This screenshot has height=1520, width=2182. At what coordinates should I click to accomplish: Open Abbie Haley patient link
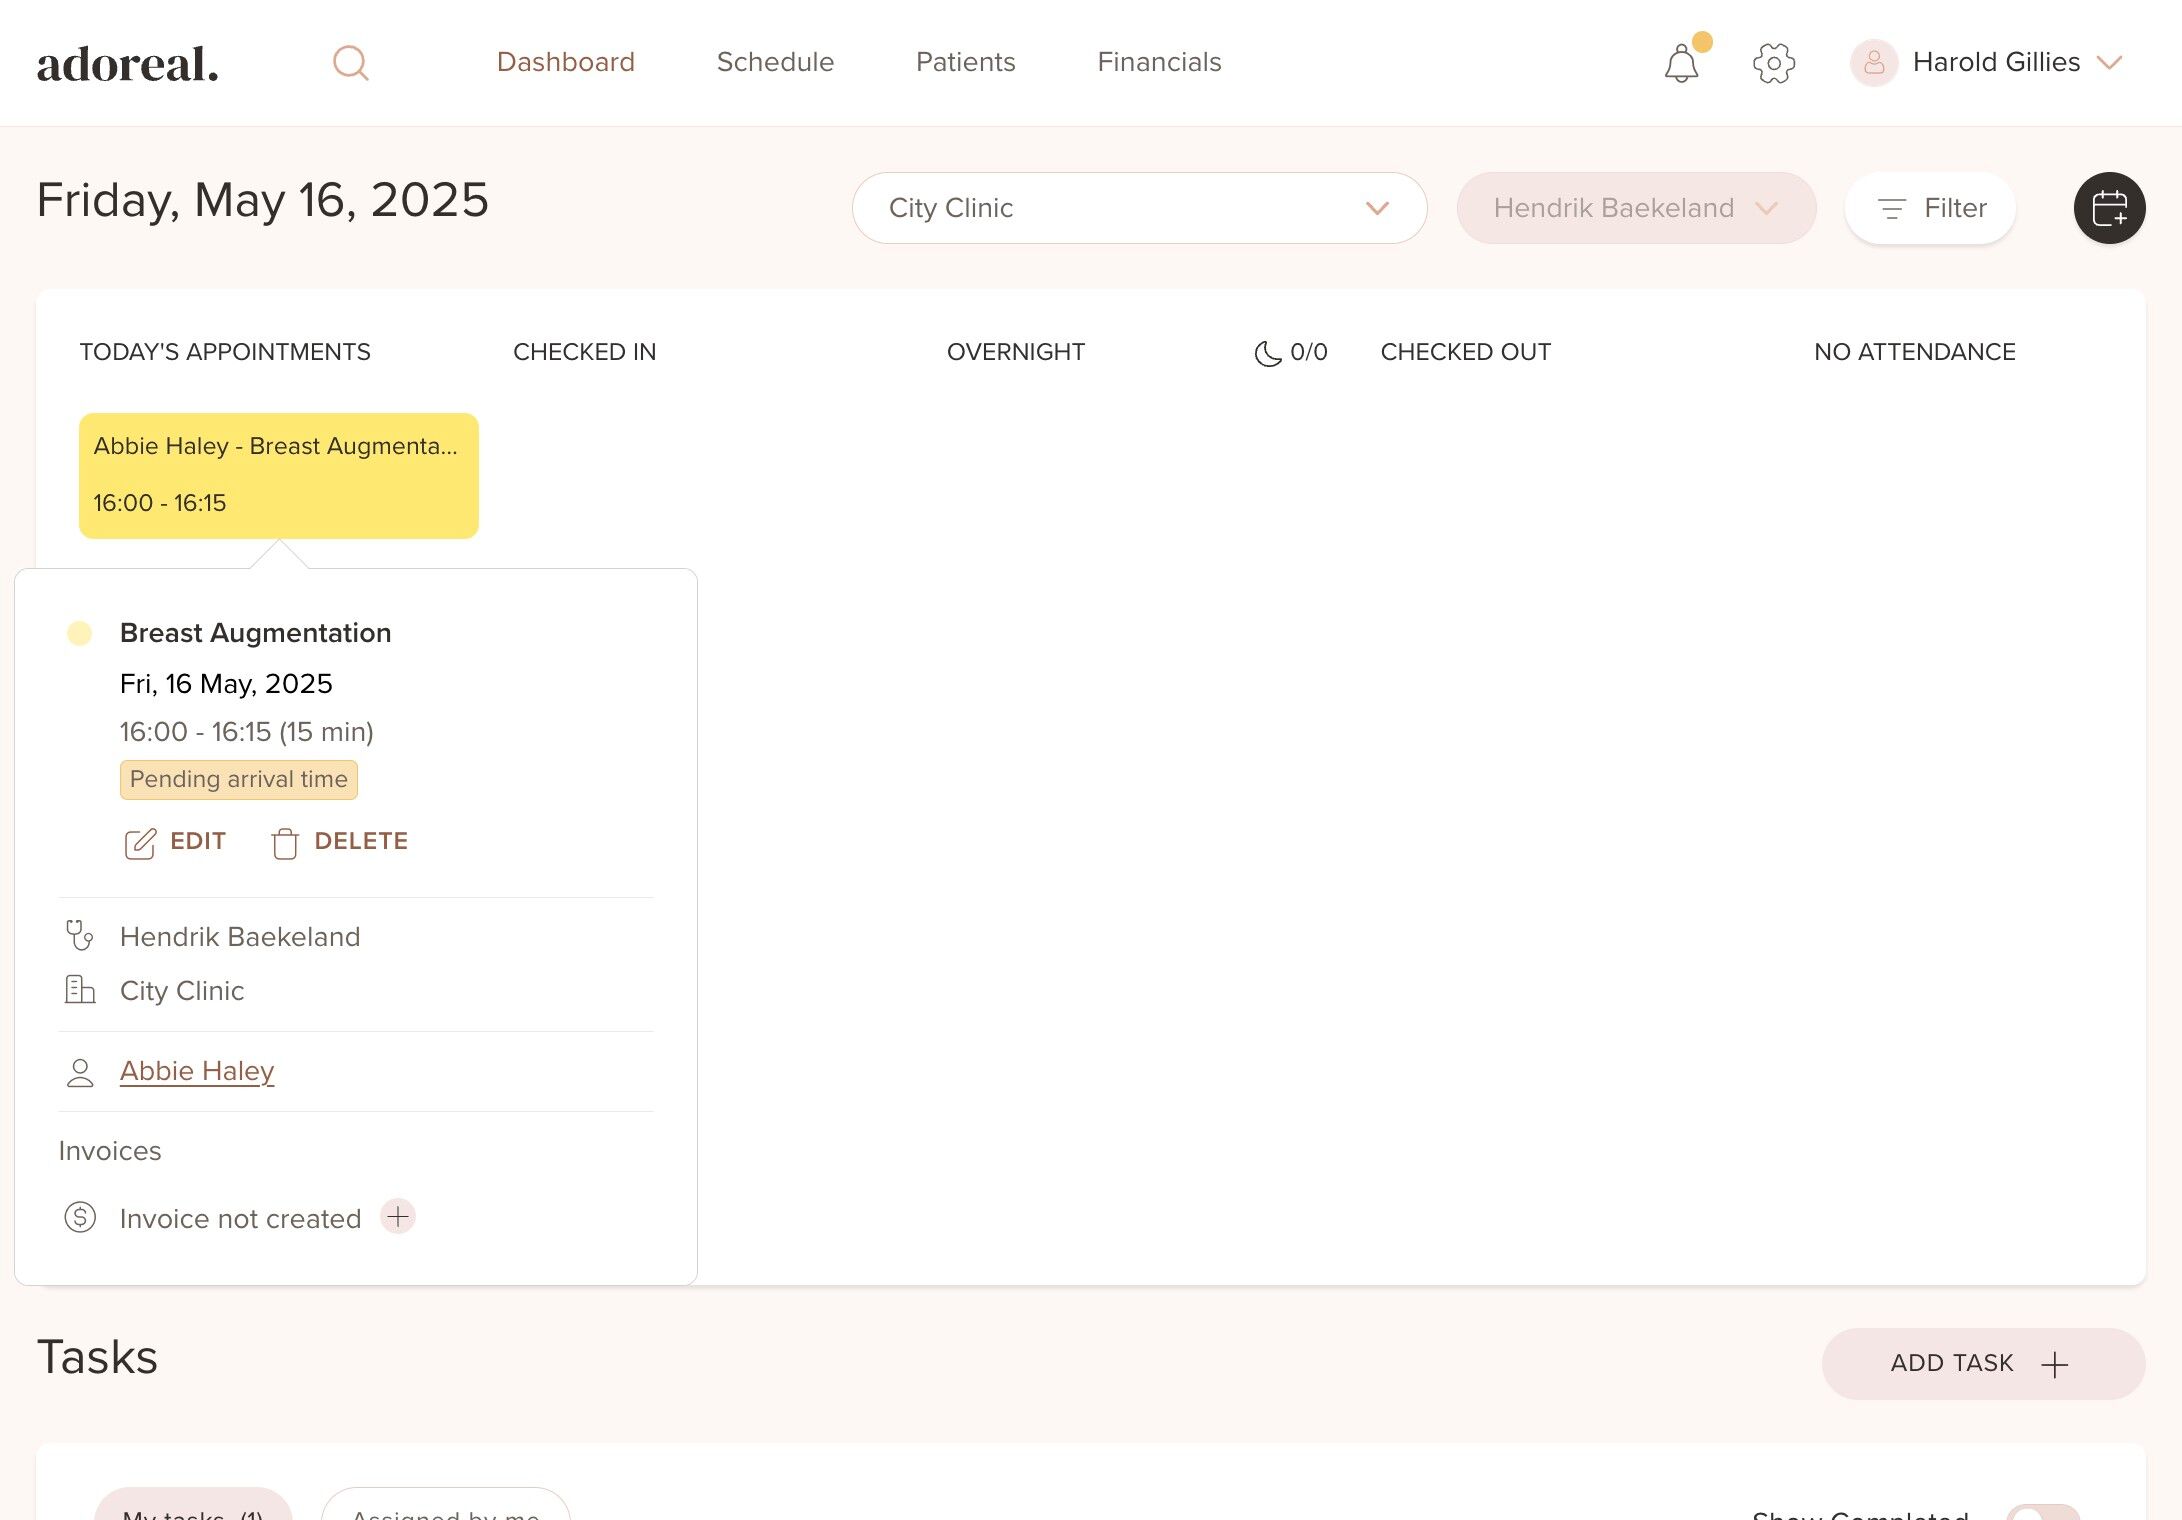197,1071
